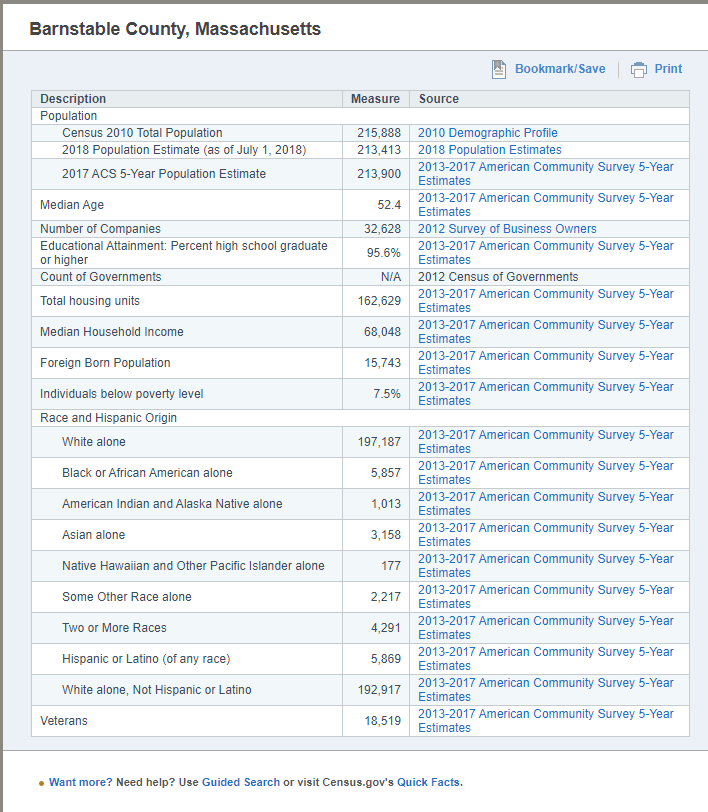
Task: Open ACS source link for Black or African American alone
Action: [546, 473]
